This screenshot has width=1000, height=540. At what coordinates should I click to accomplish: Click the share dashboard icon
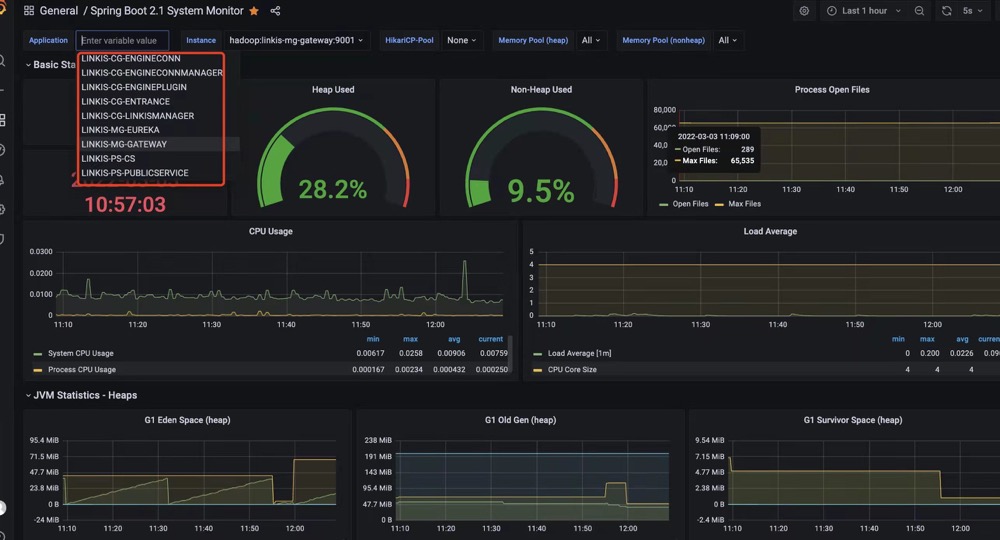275,11
